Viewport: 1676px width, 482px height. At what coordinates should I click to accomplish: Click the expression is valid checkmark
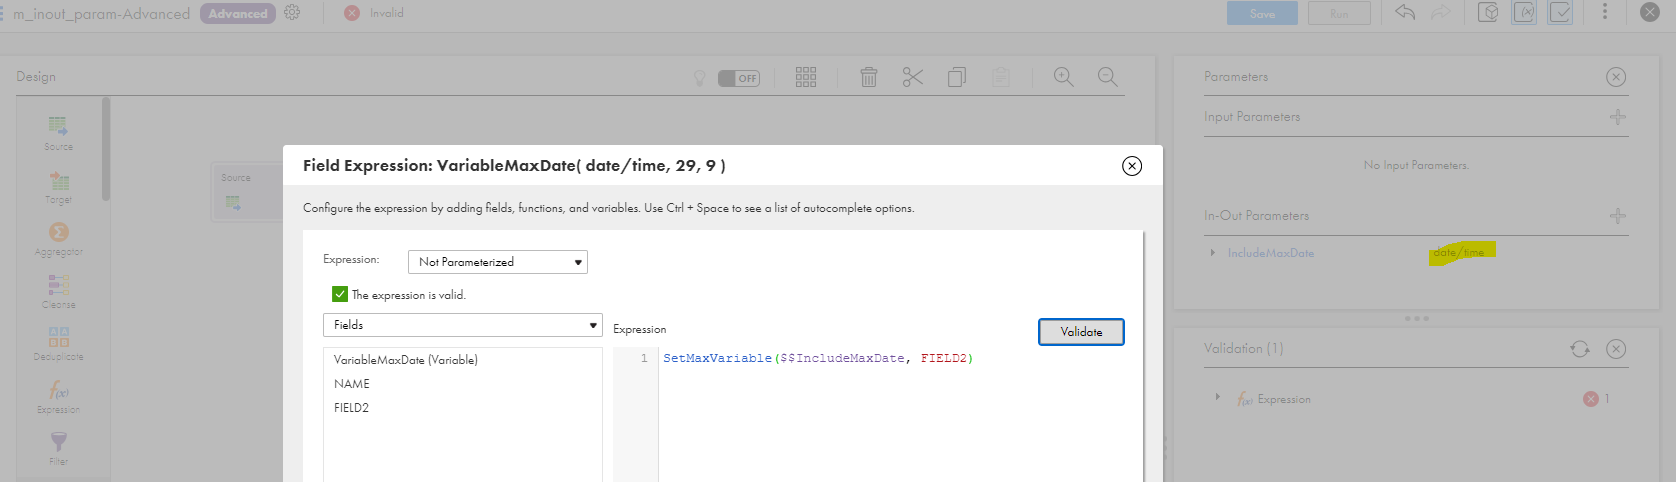340,294
